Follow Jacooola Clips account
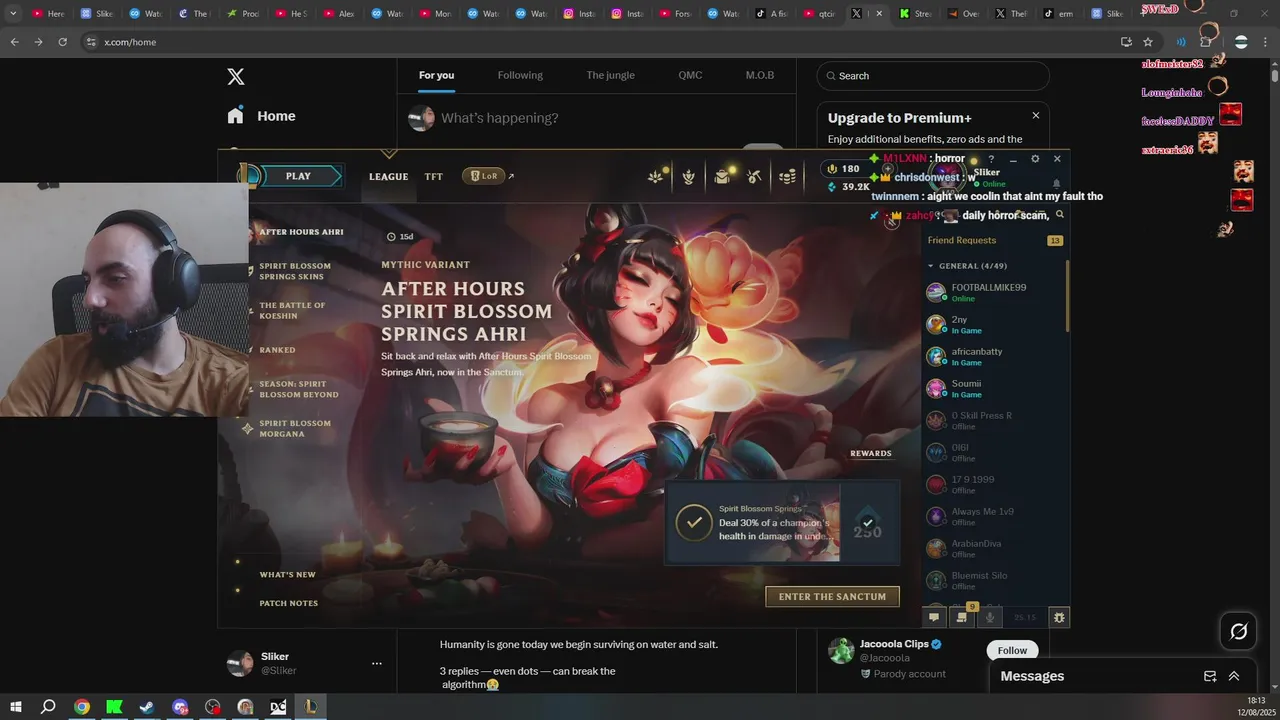 tap(1012, 650)
